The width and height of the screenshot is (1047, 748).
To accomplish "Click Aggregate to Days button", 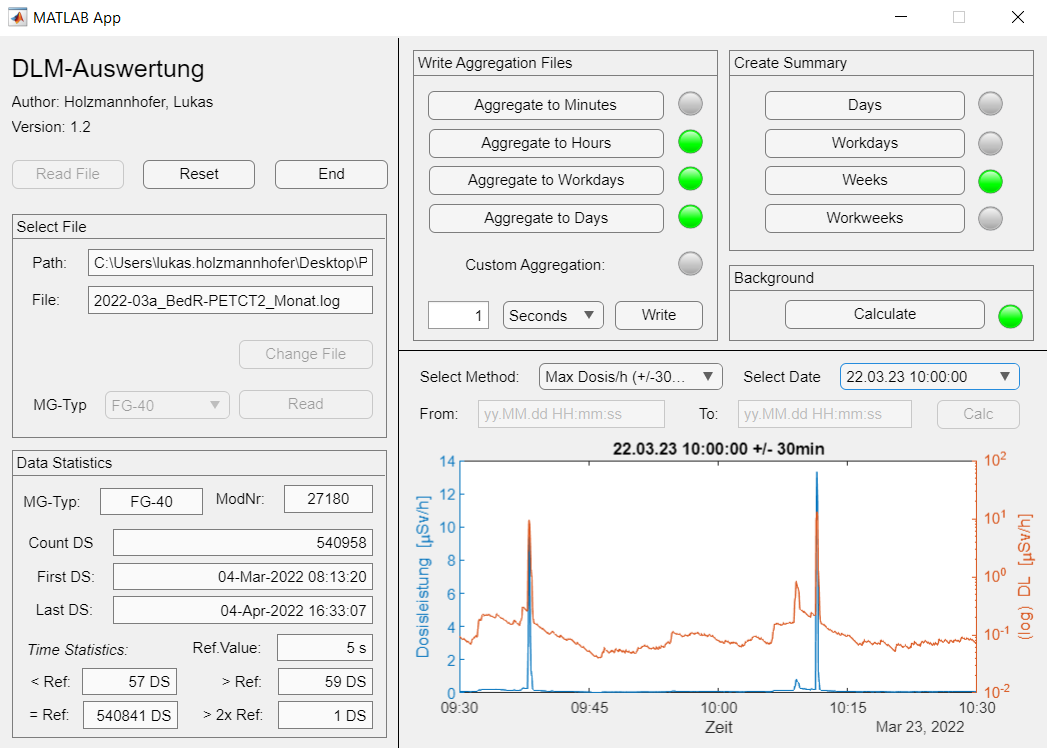I will [x=546, y=218].
